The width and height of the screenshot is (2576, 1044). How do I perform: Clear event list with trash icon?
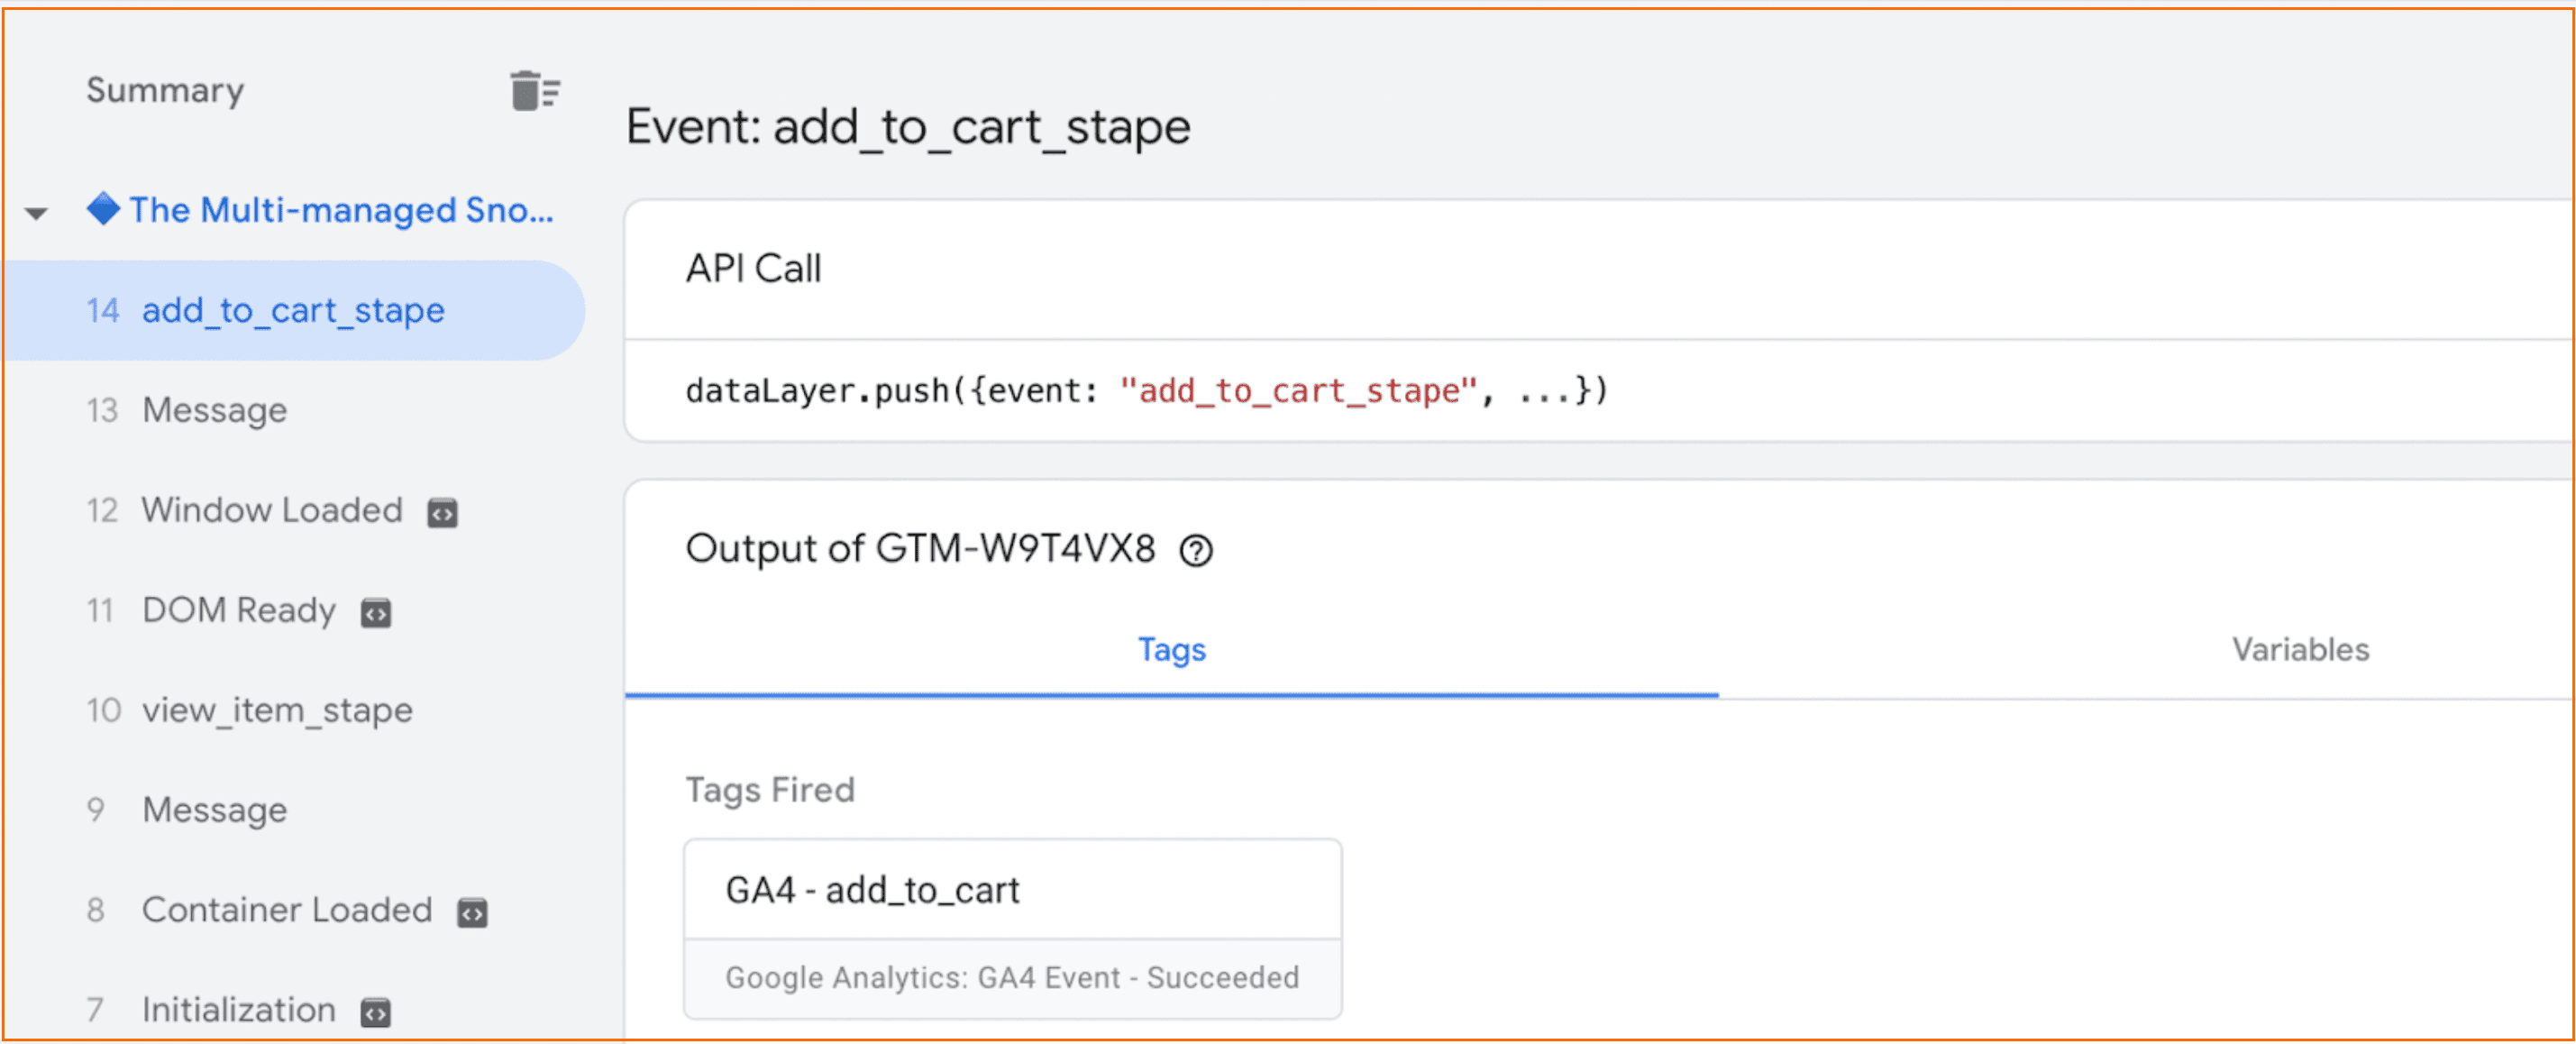coord(534,92)
